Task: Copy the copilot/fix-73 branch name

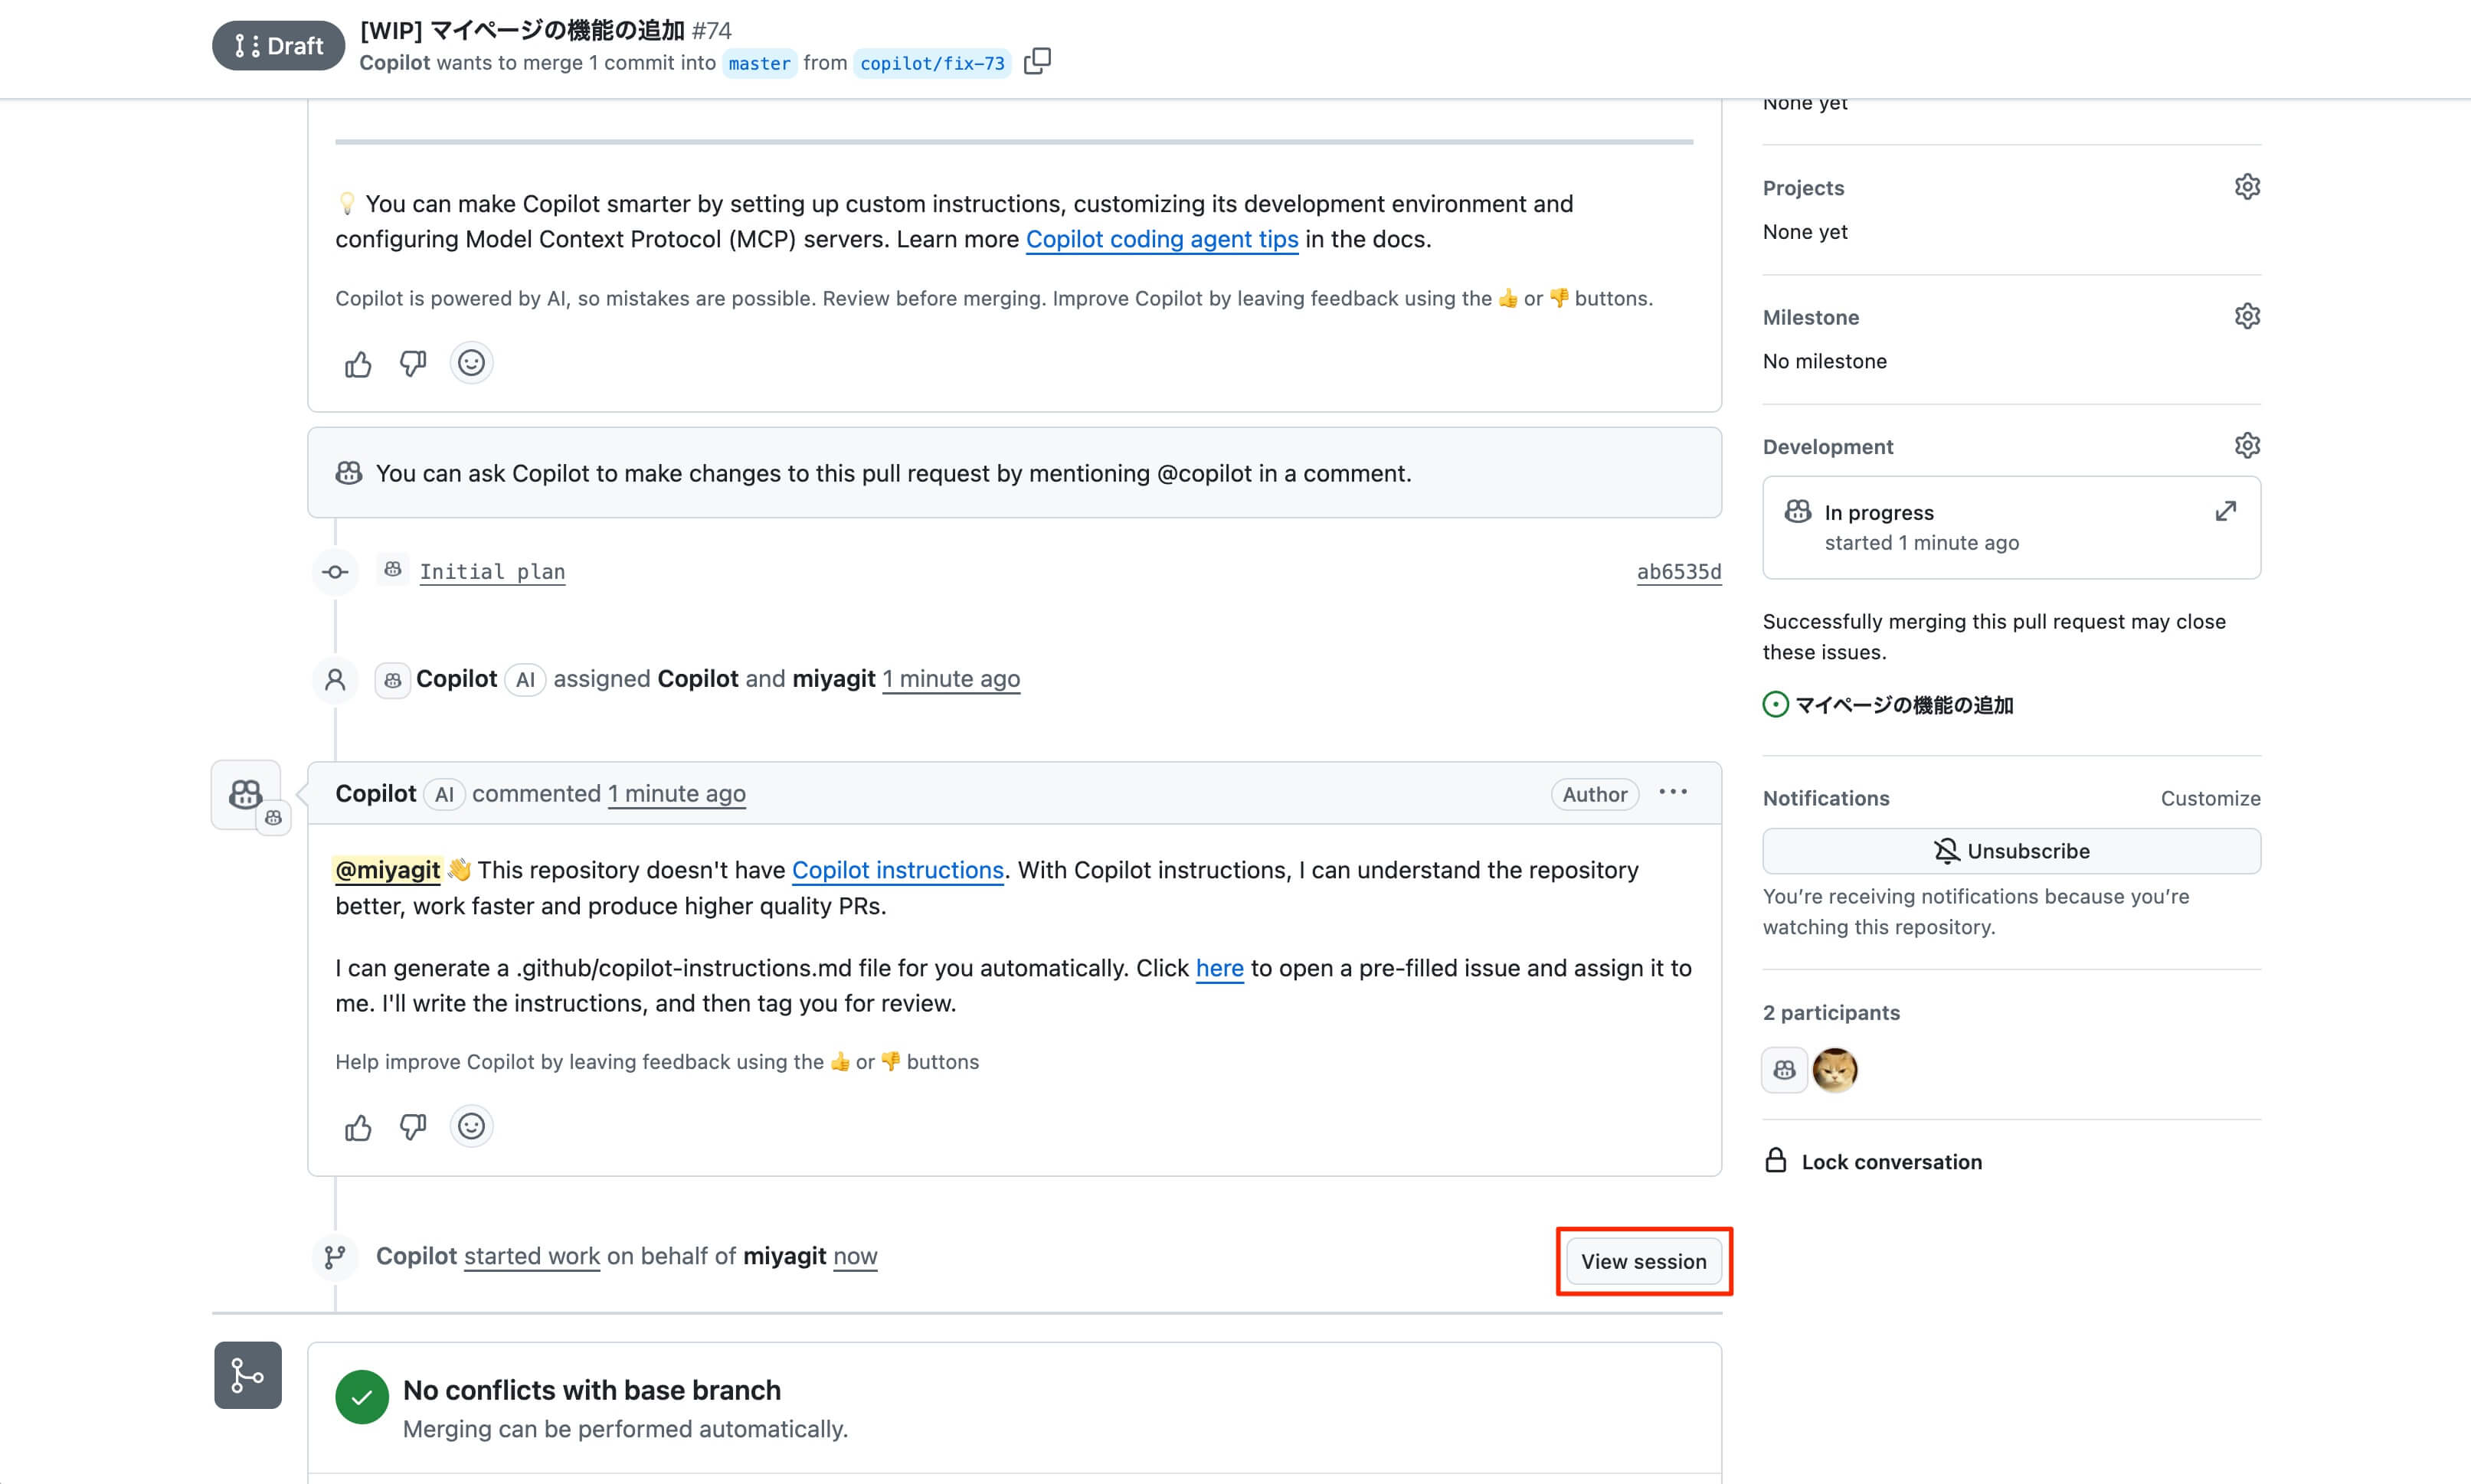Action: tap(1037, 62)
